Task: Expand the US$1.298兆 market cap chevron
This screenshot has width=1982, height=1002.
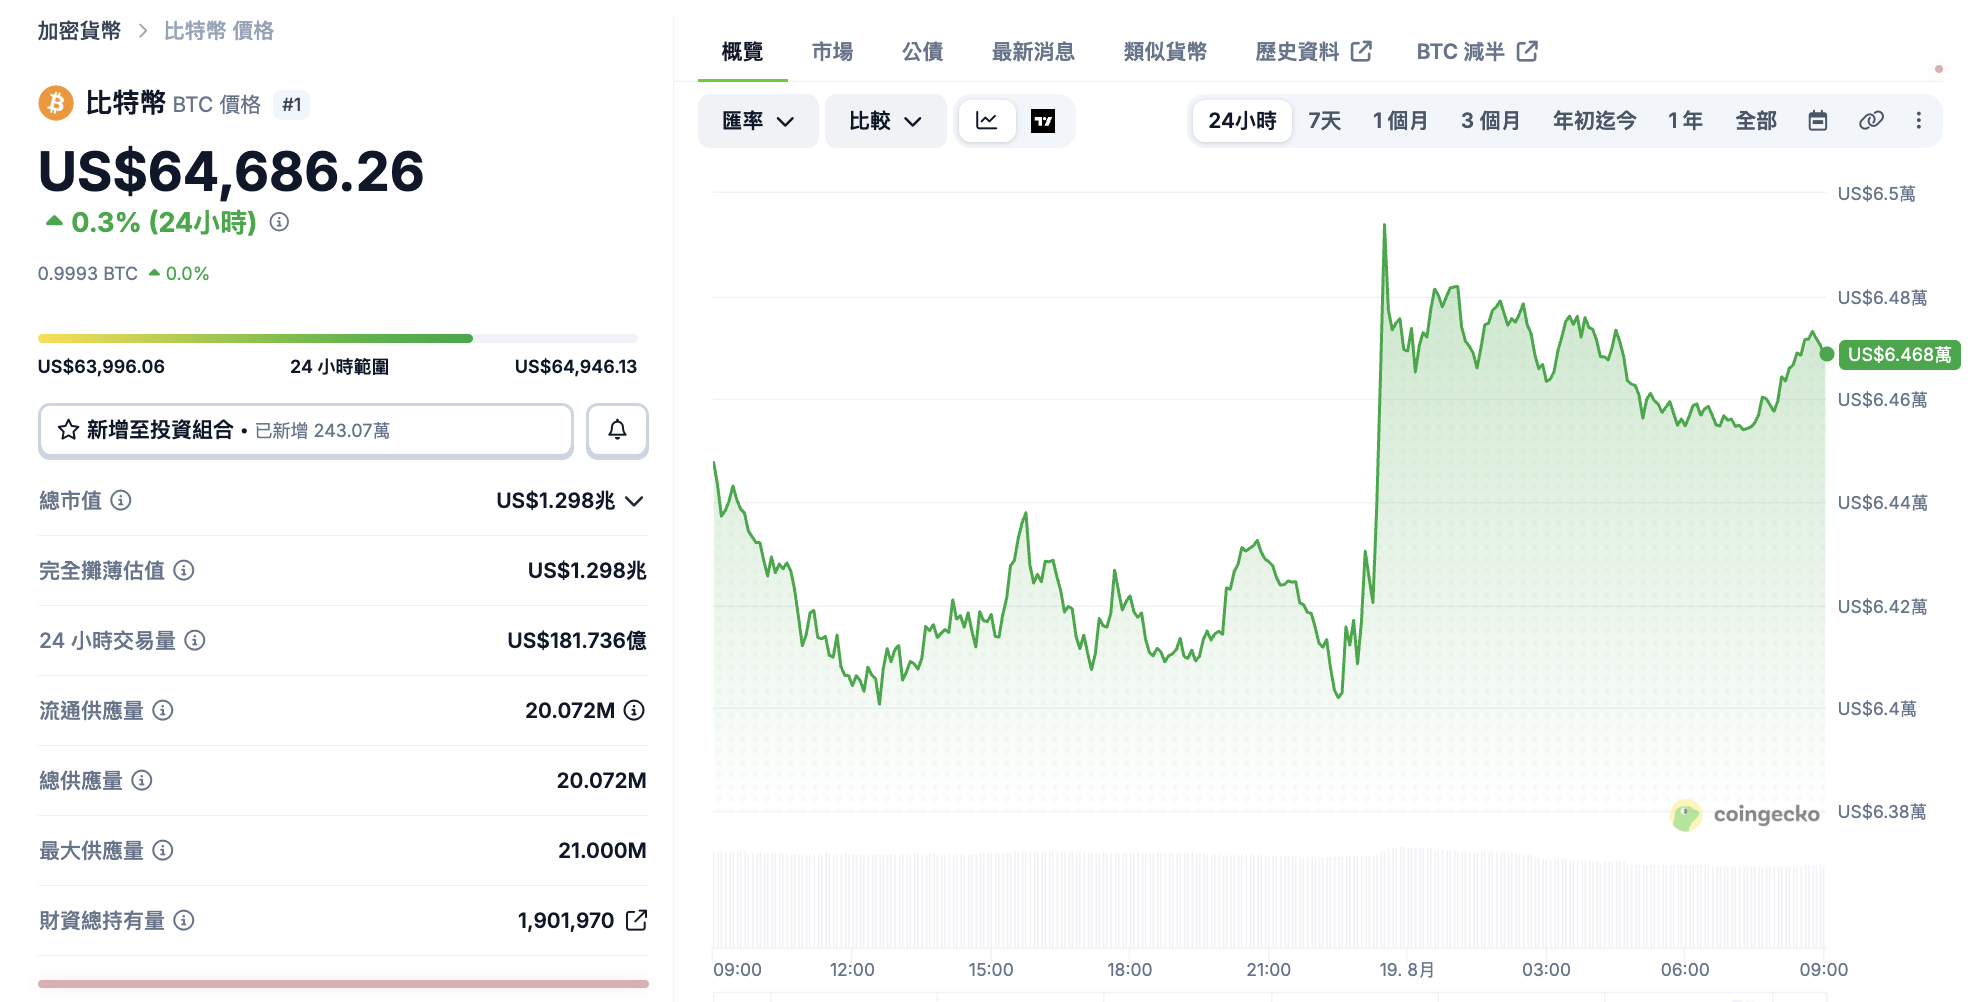Action: [634, 501]
